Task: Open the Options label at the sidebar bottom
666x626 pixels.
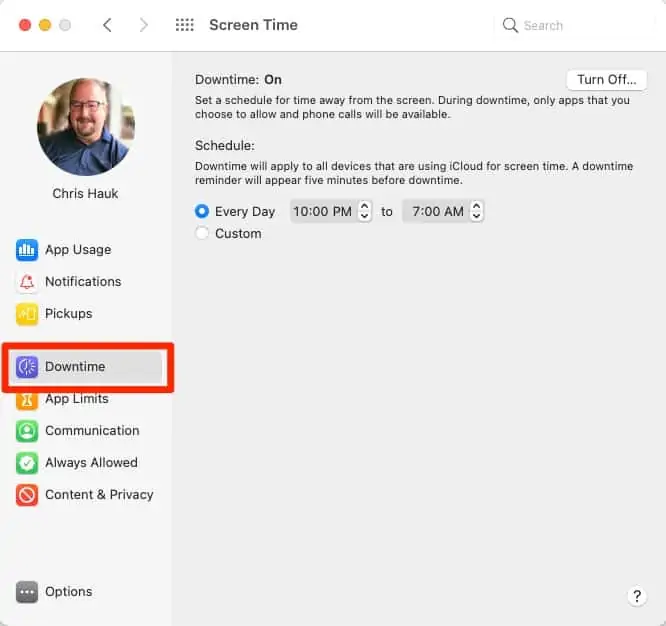Action: 69,592
